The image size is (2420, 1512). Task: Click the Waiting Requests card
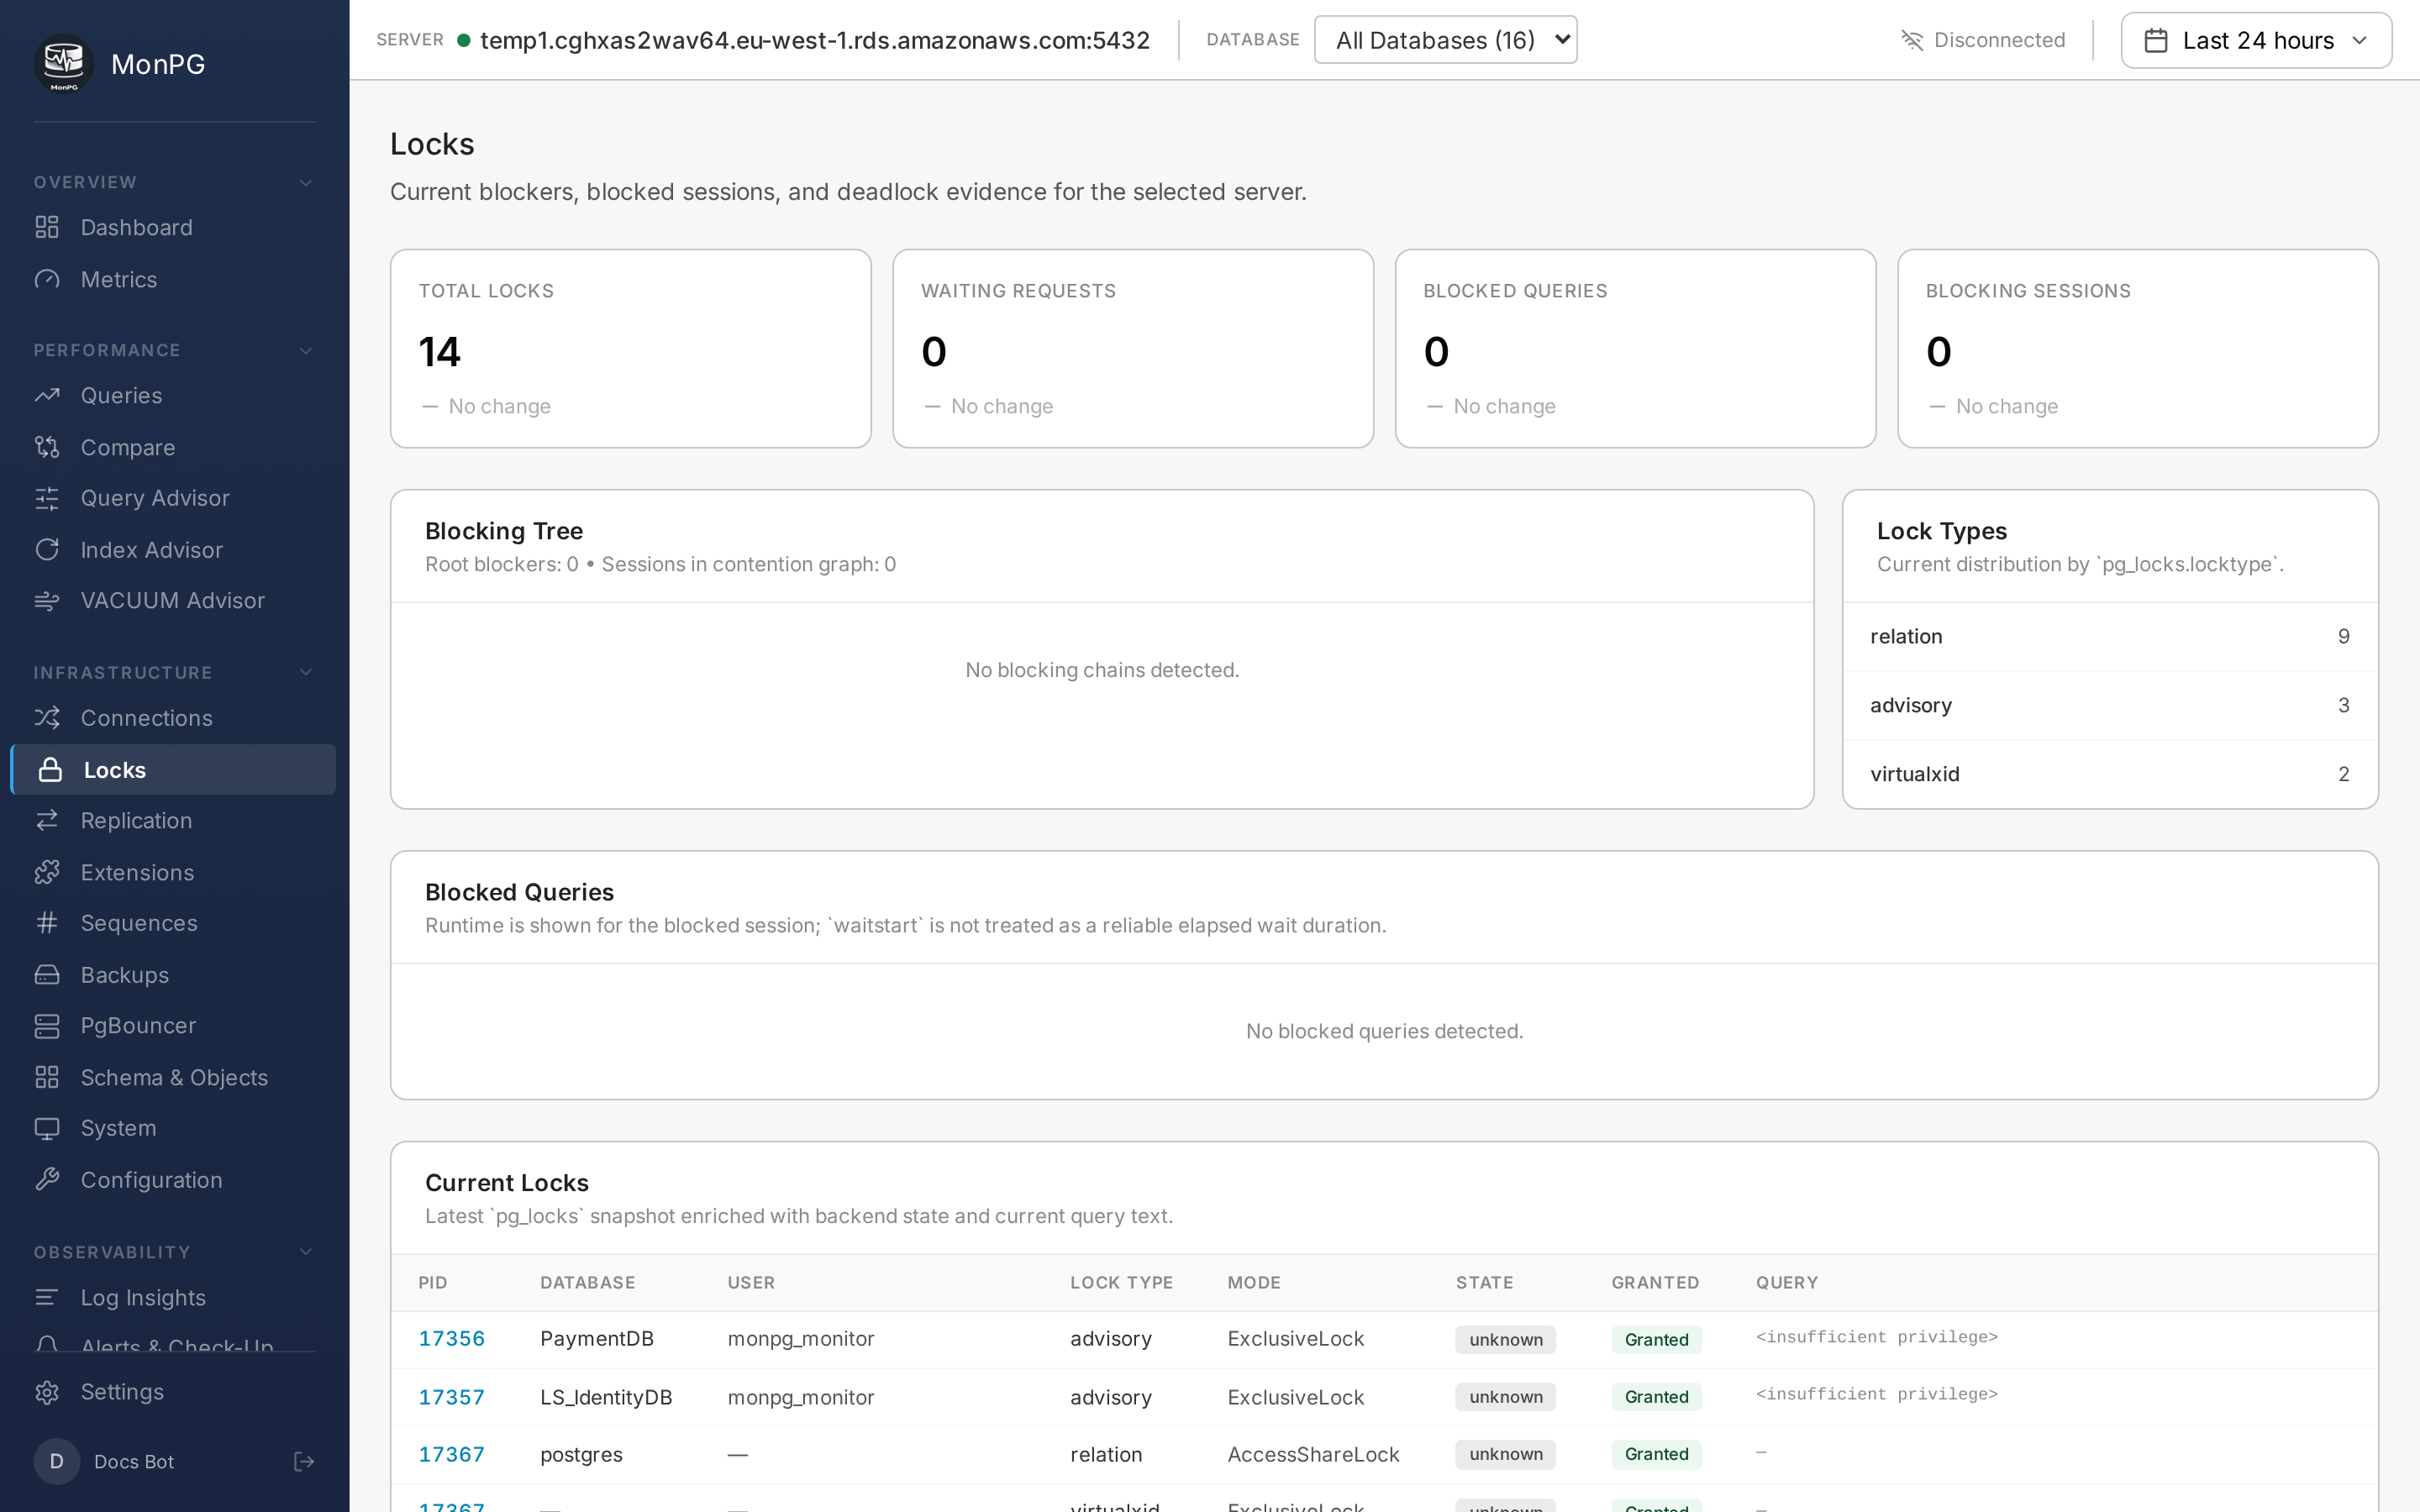click(1133, 348)
